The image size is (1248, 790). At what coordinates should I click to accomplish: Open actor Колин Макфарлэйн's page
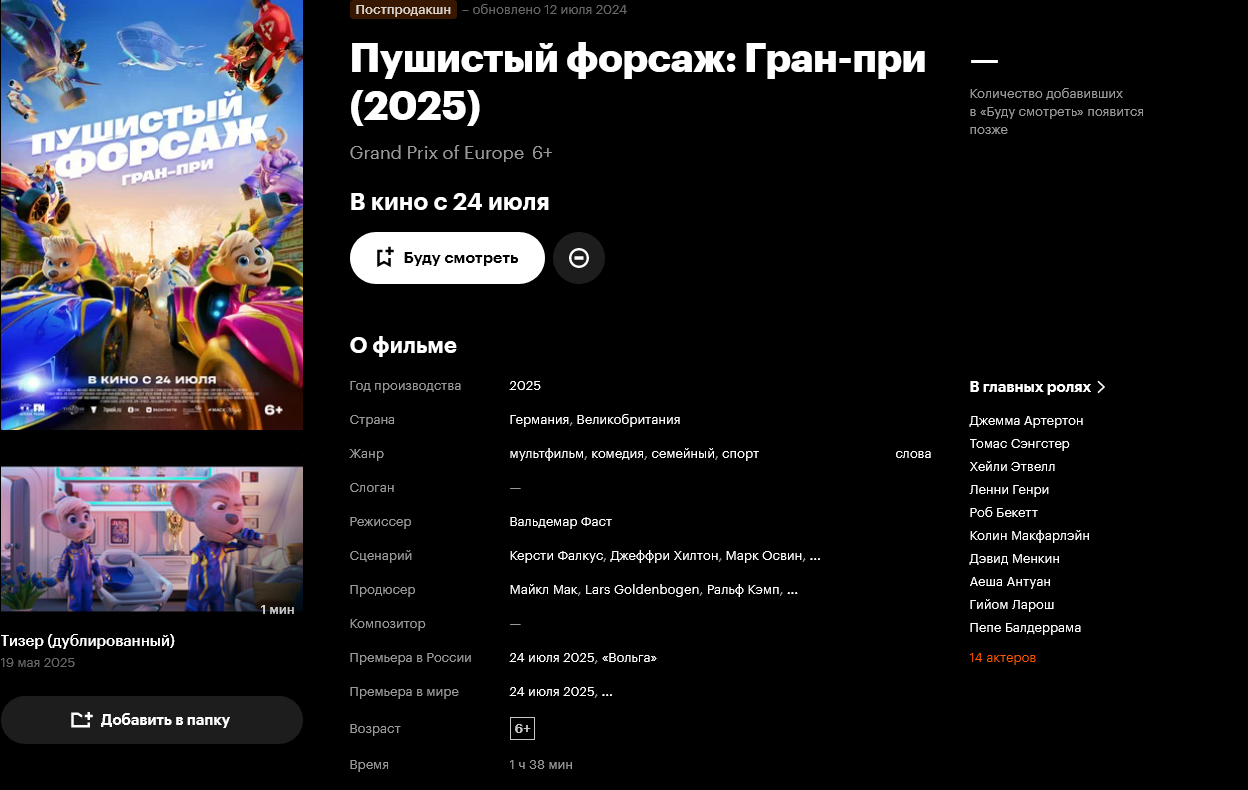(x=1029, y=536)
